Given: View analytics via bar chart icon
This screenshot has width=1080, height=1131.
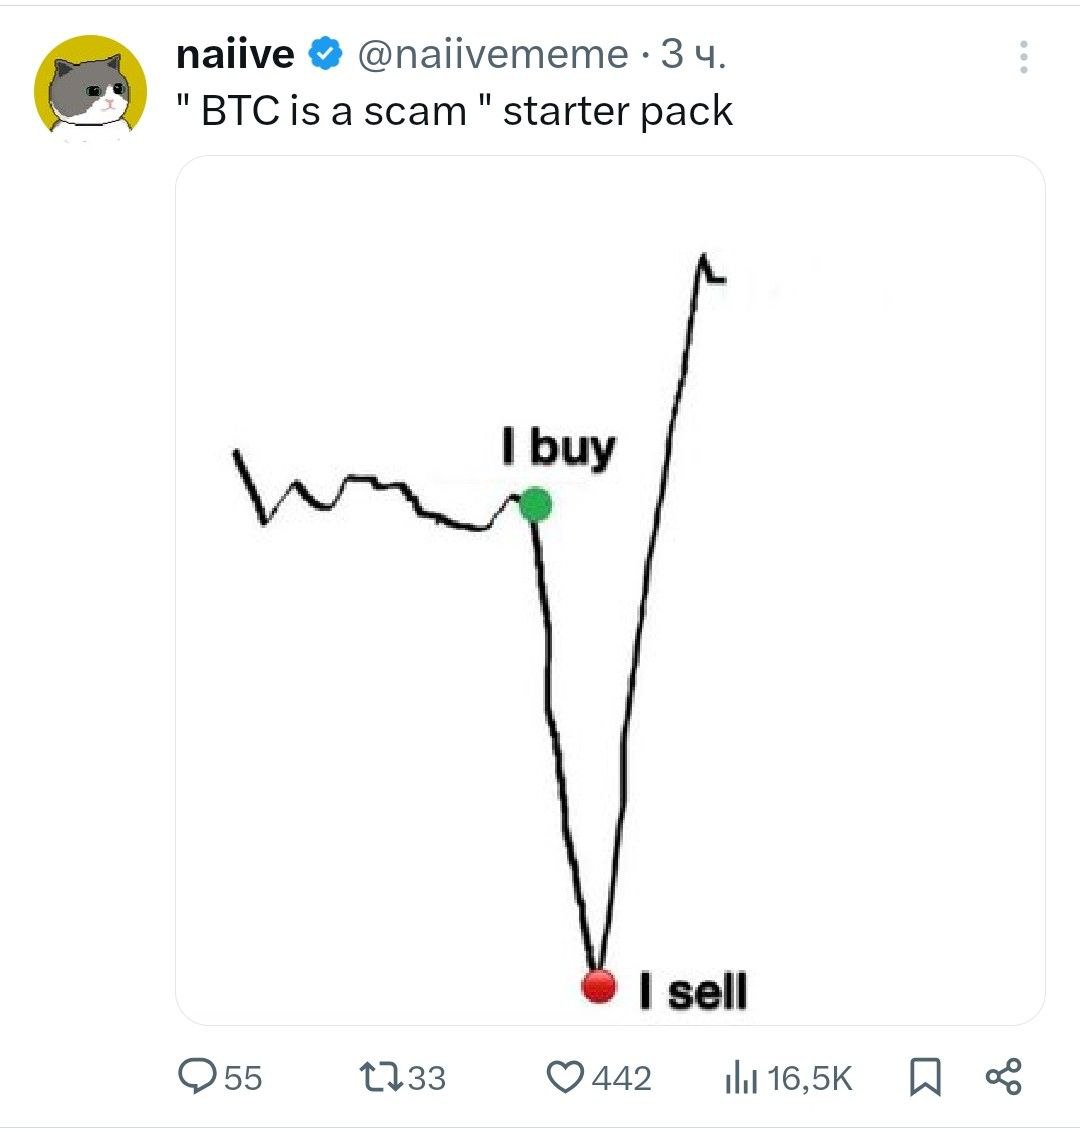Looking at the screenshot, I should (x=741, y=1078).
